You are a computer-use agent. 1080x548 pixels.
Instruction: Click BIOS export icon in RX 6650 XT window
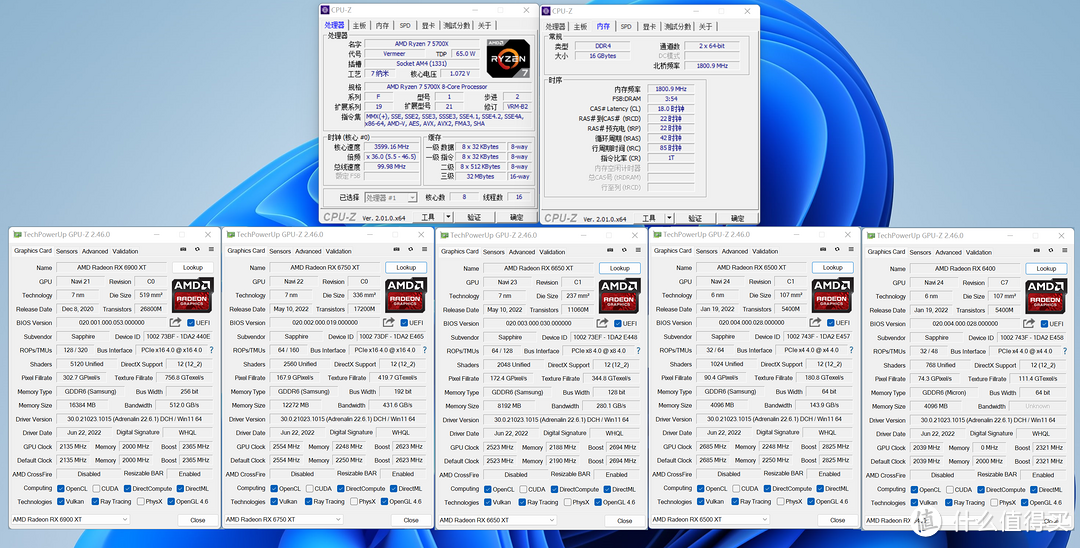point(603,323)
